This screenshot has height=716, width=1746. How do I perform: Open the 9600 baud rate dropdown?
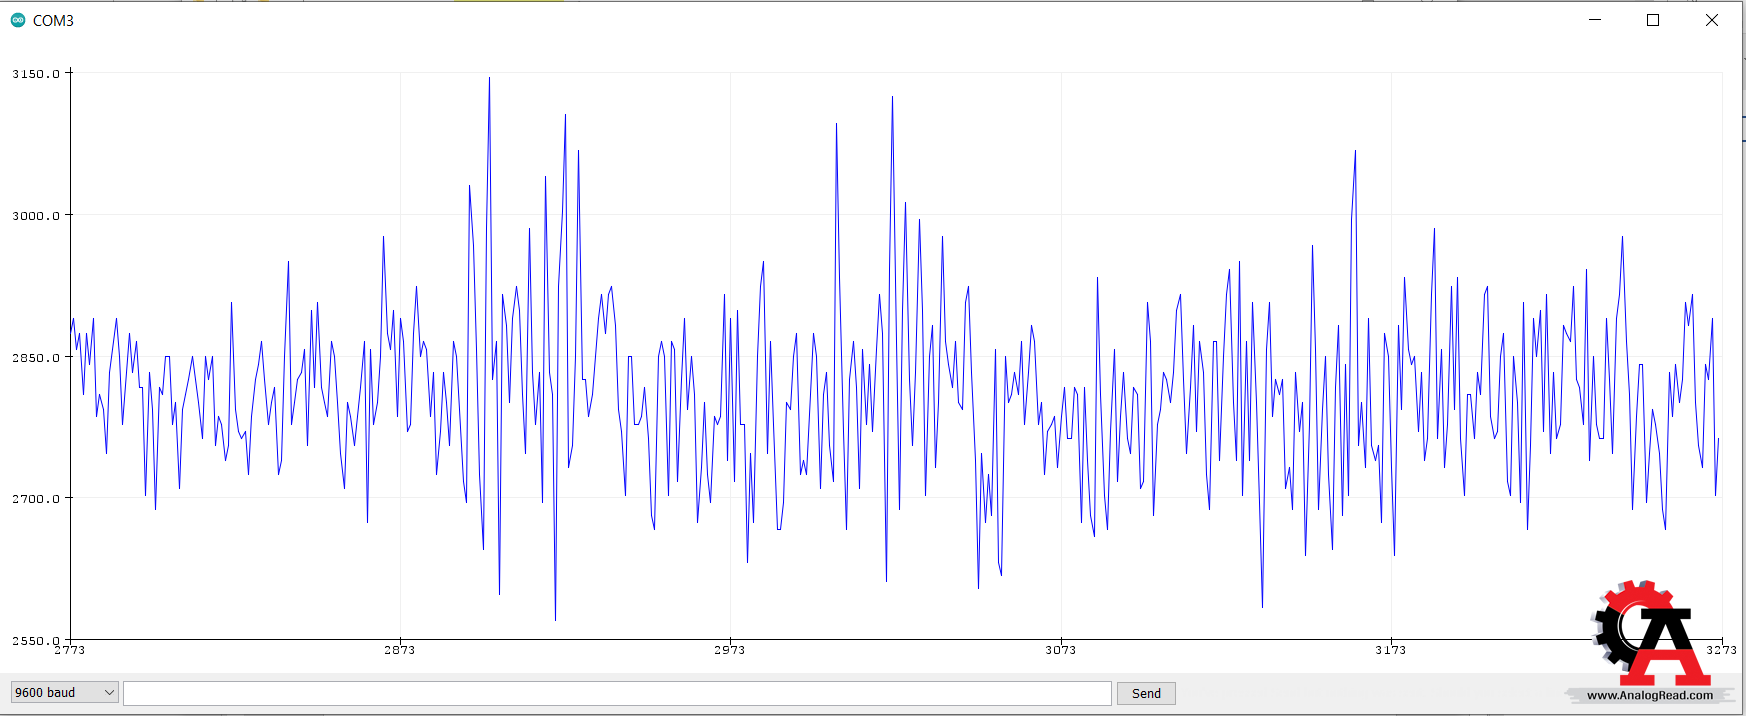[64, 693]
